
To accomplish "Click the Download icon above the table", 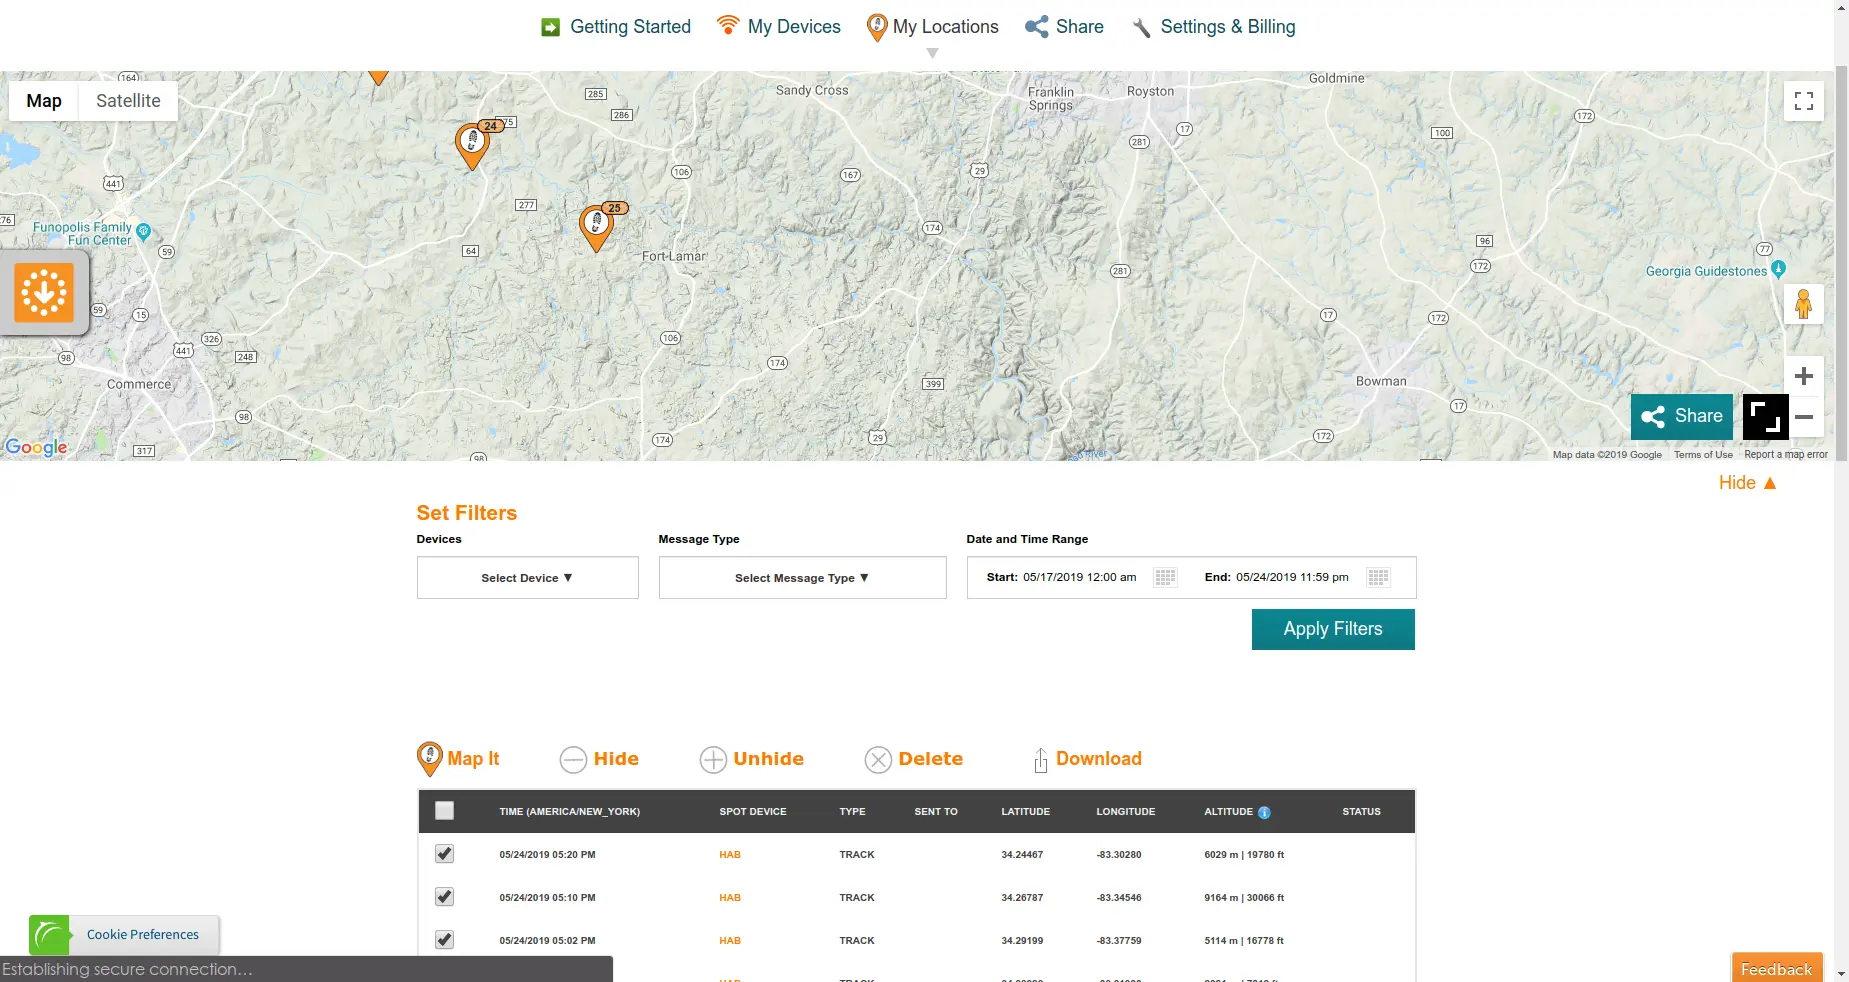I will tap(1039, 759).
